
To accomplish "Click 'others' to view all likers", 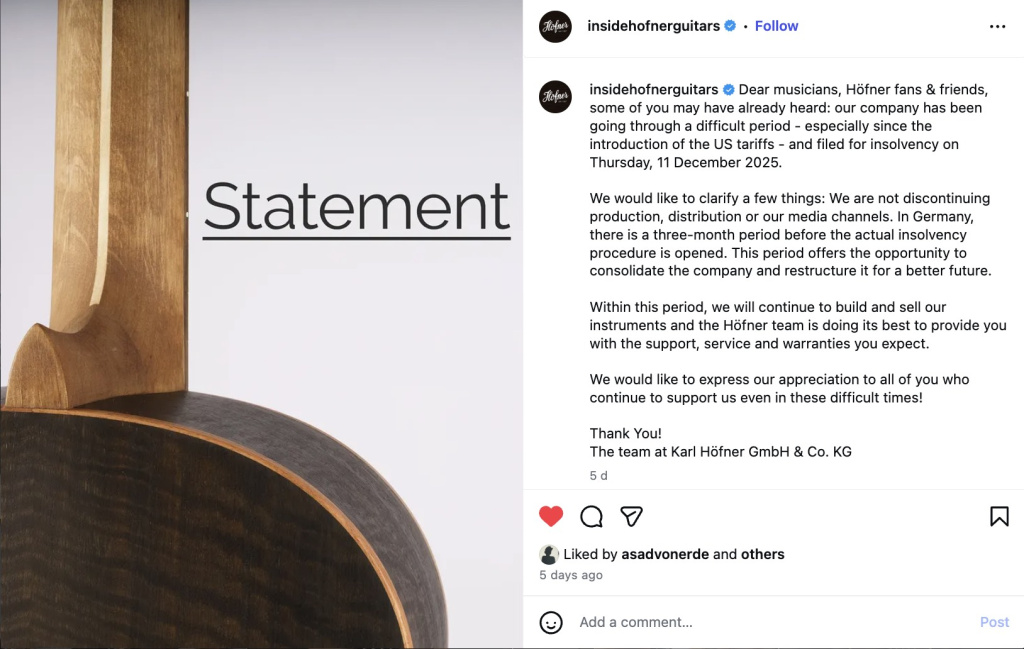I will [x=764, y=554].
